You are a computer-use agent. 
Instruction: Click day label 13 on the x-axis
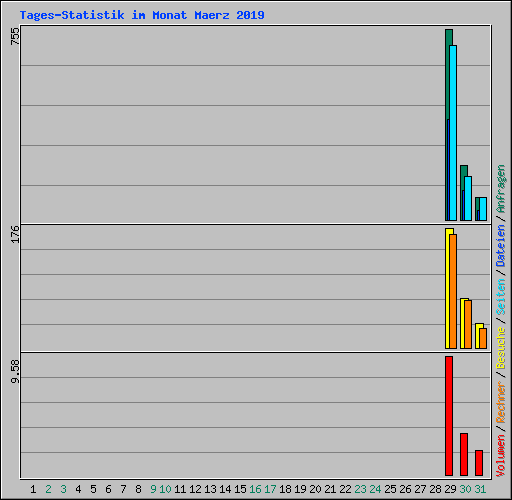tap(210, 489)
